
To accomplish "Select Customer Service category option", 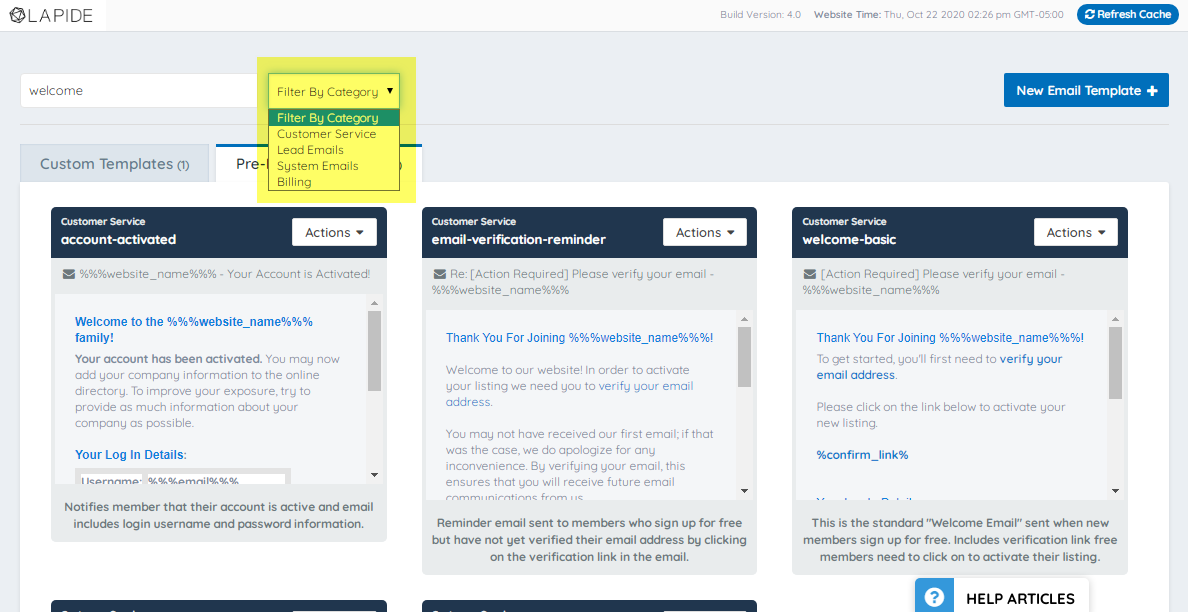I will coord(334,134).
